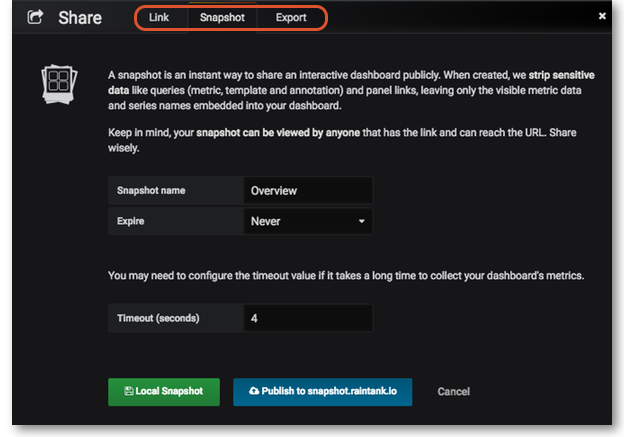
Task: Click the Share arrow icon in header
Action: (35, 17)
